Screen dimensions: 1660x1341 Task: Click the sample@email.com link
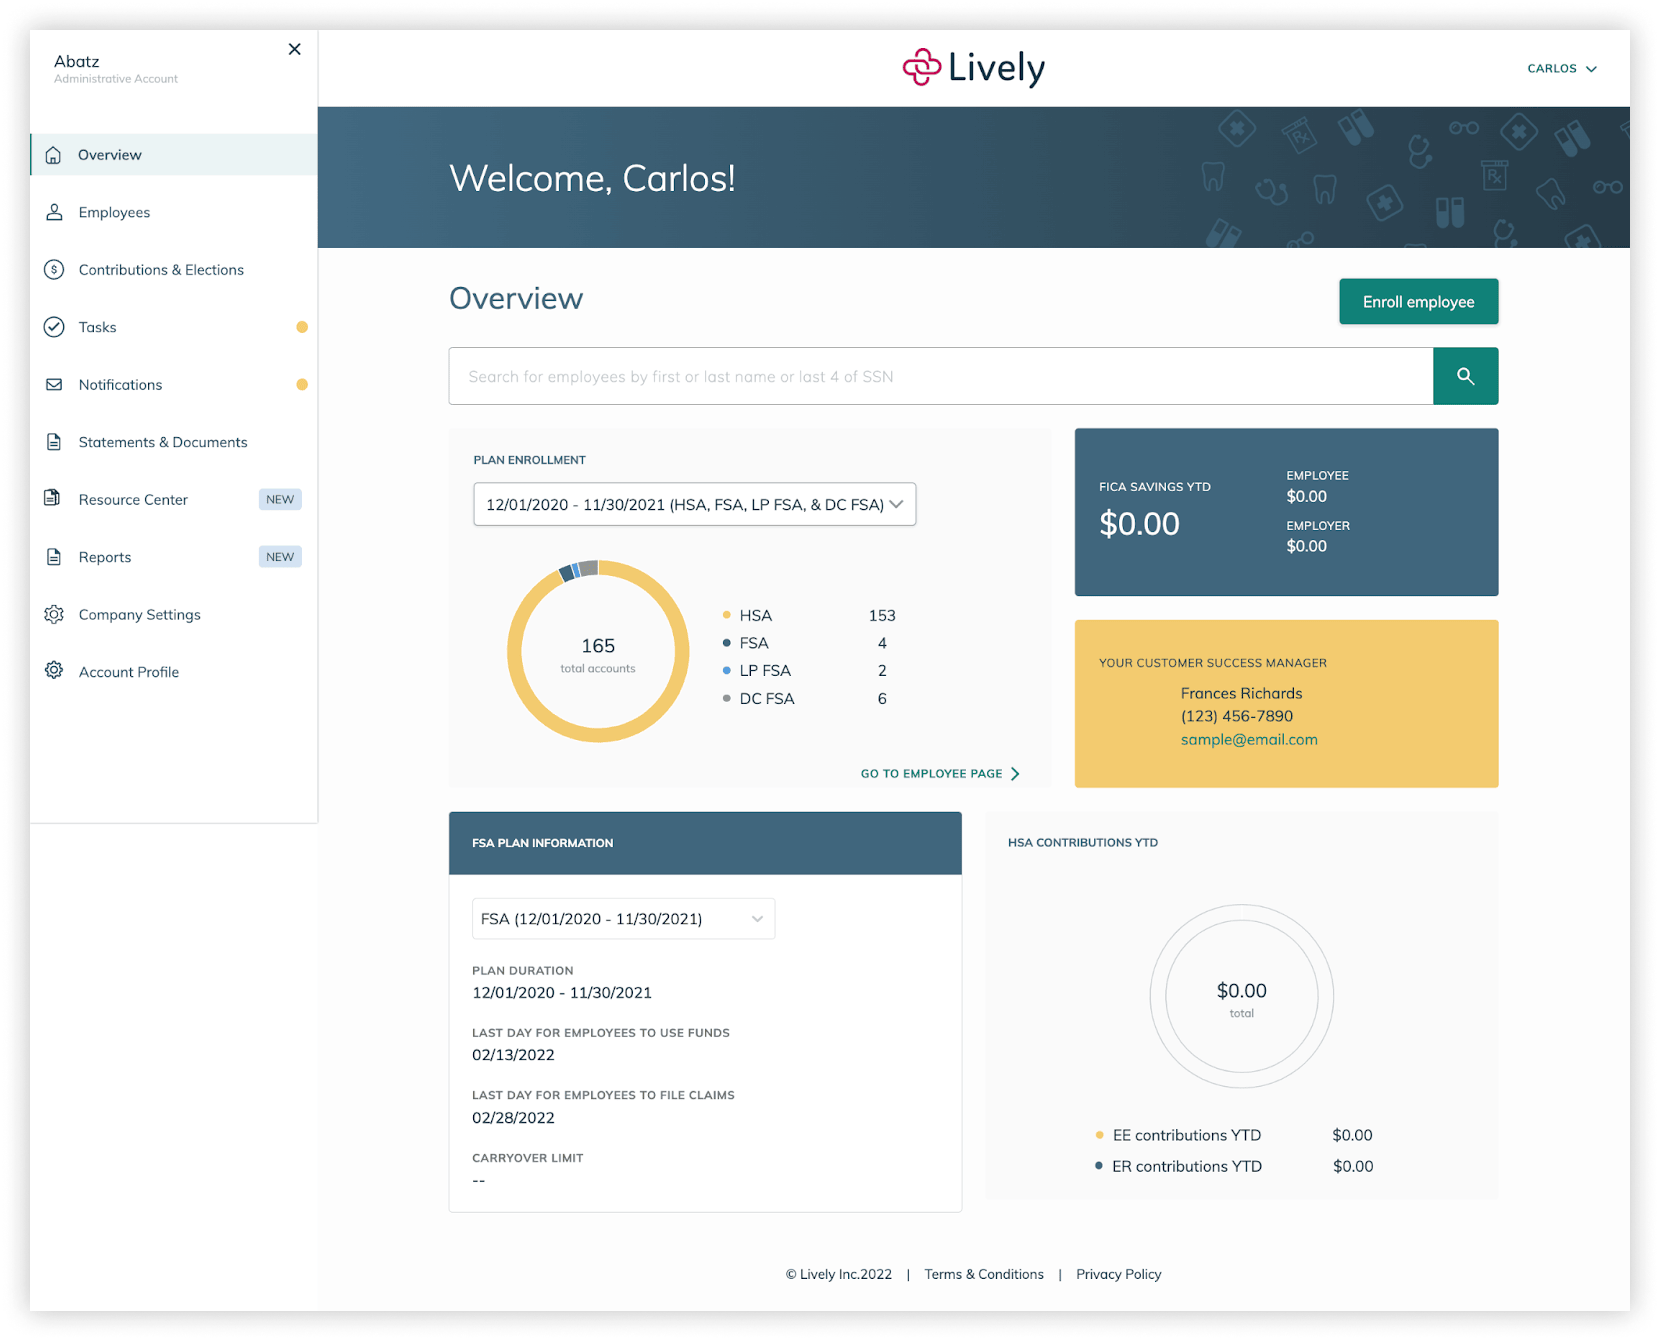coord(1249,740)
